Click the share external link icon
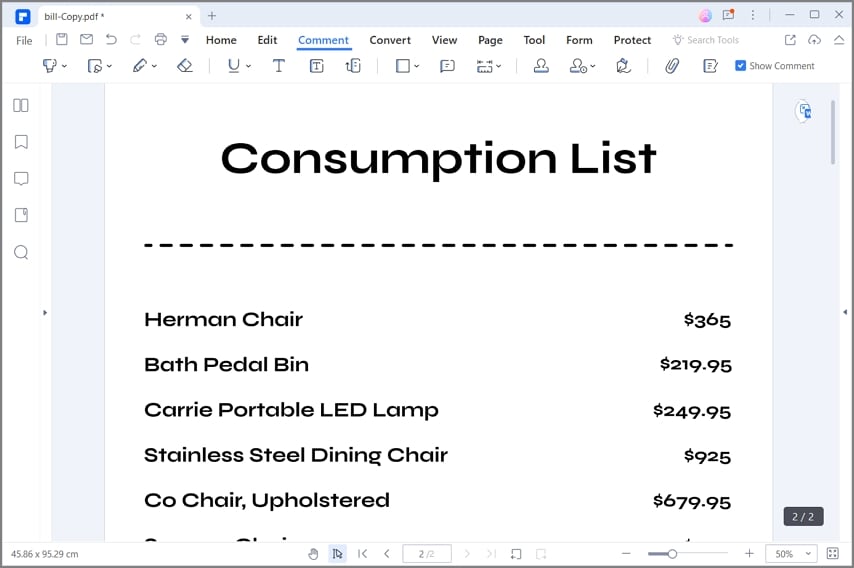Image resolution: width=854 pixels, height=568 pixels. 790,39
